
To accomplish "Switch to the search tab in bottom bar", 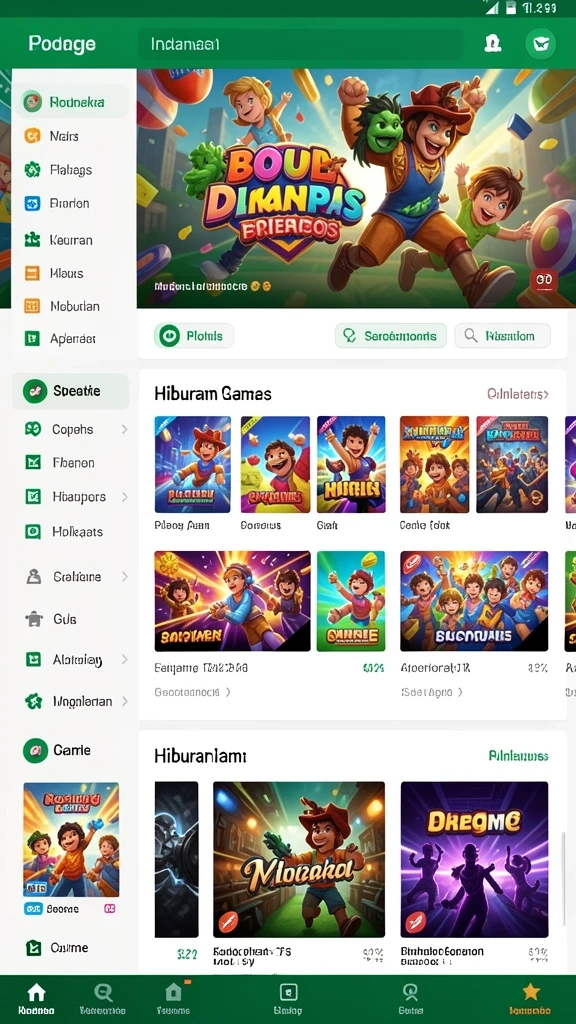I will tap(103, 999).
